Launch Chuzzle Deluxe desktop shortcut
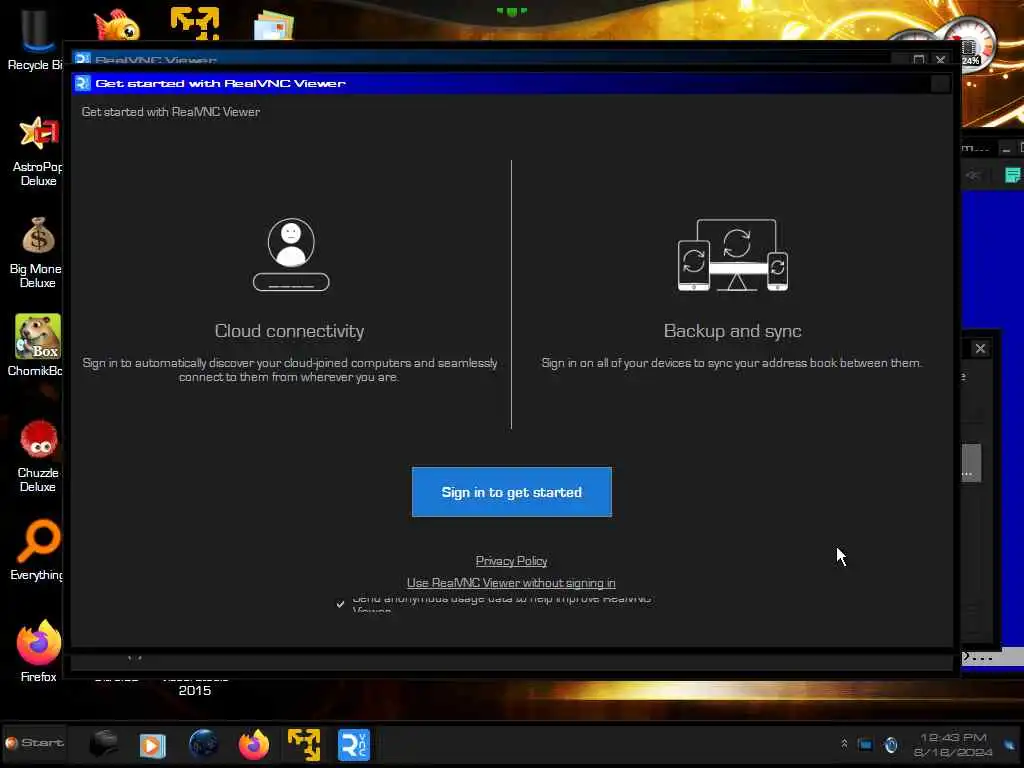 click(x=38, y=455)
